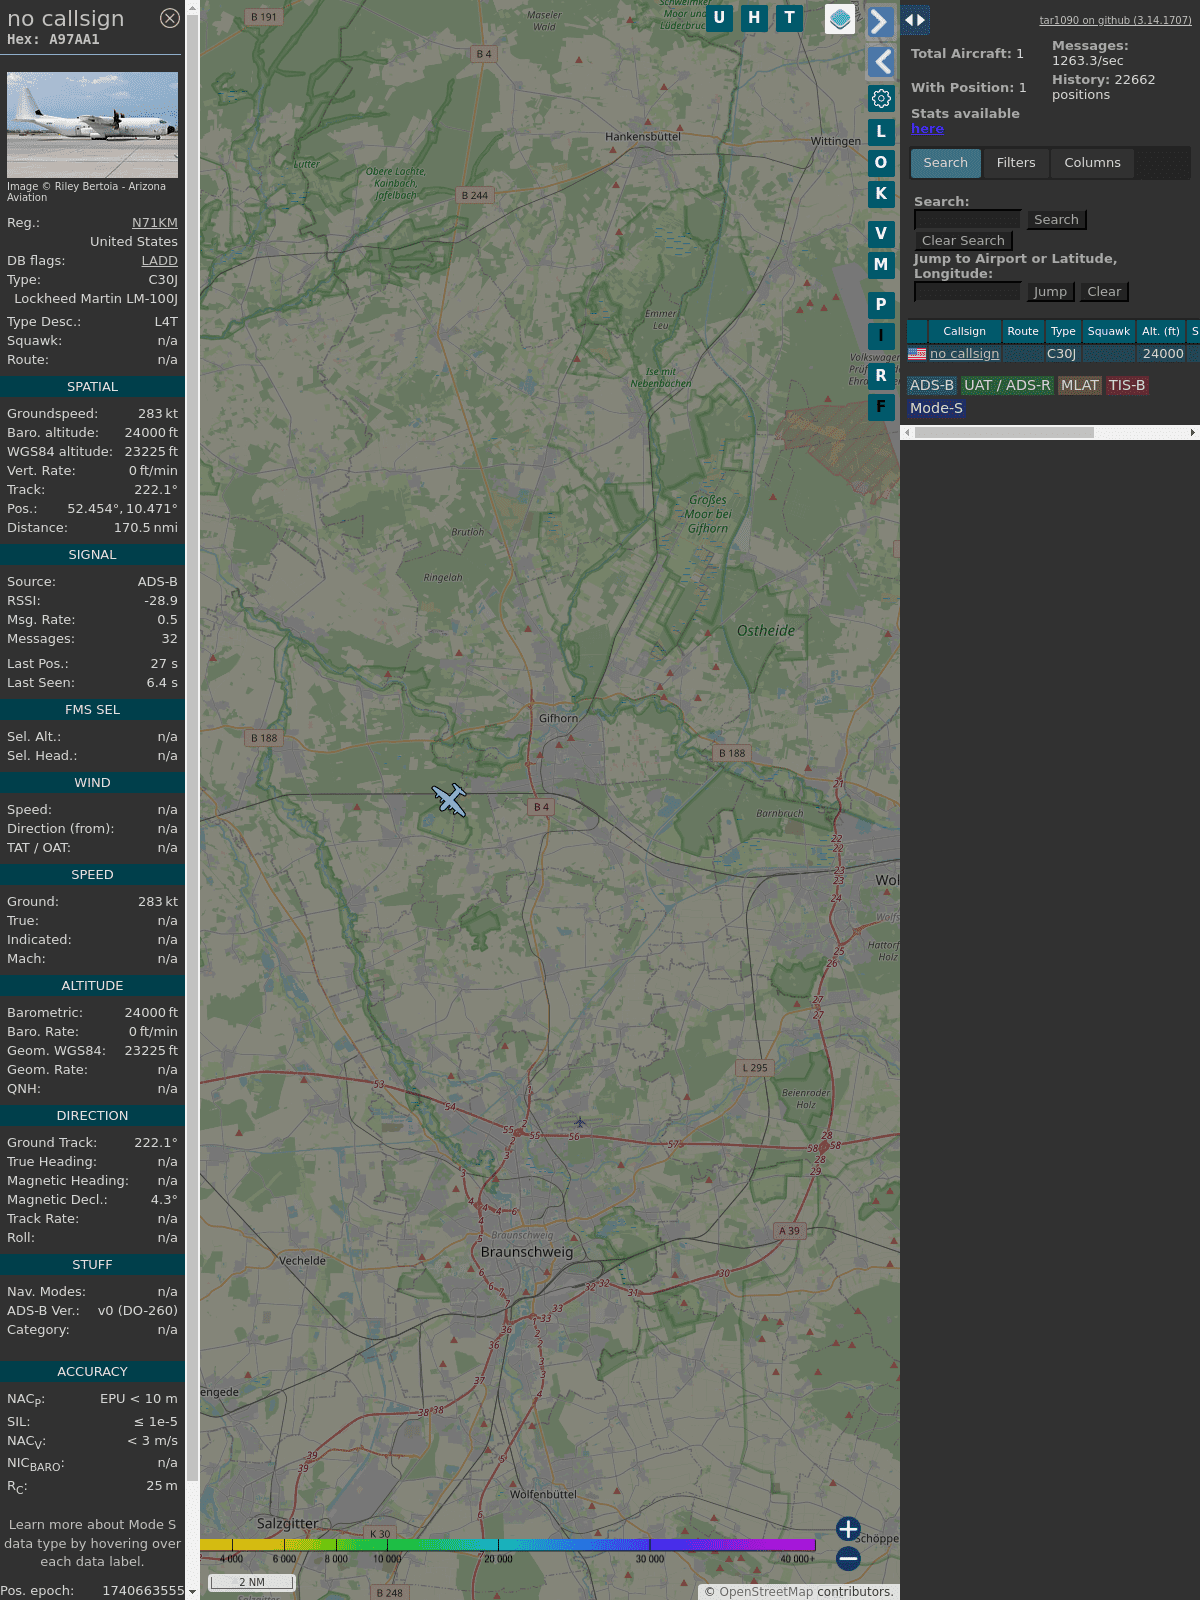This screenshot has height=1600, width=1200.
Task: Sort table by Squawk column
Action: tap(1109, 331)
